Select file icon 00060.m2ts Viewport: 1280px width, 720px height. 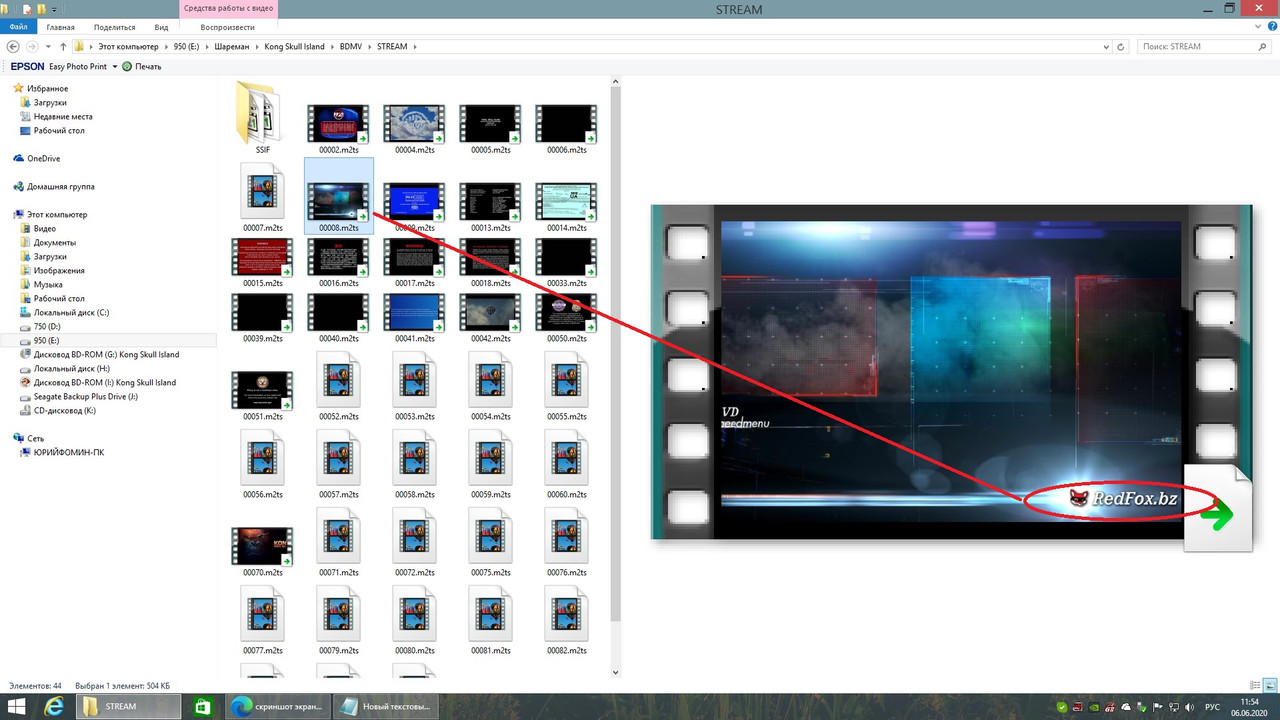point(566,463)
